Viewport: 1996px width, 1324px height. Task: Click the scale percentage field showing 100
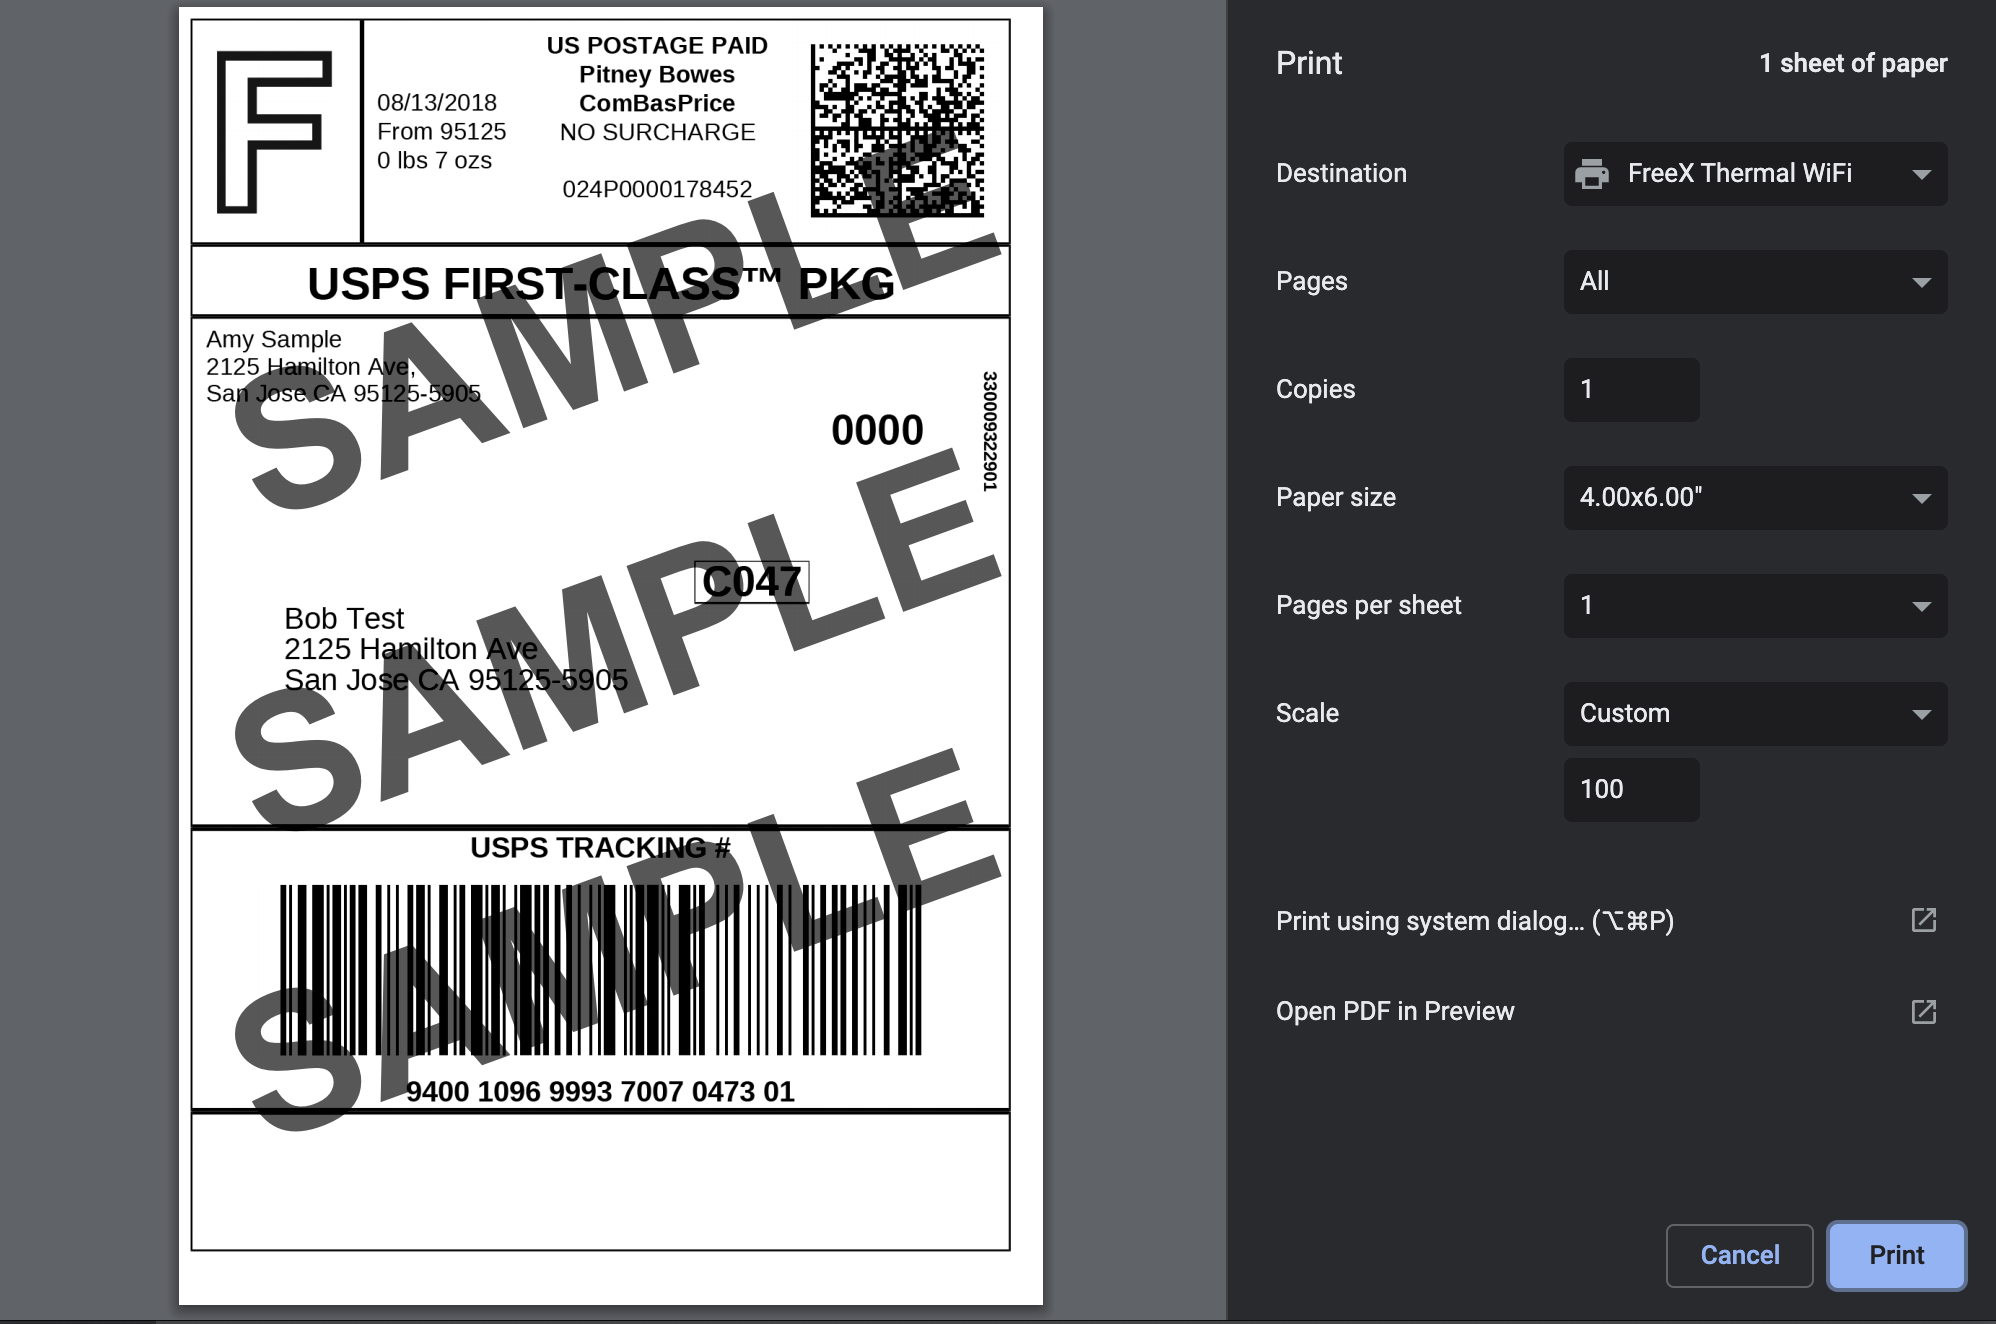[x=1631, y=790]
